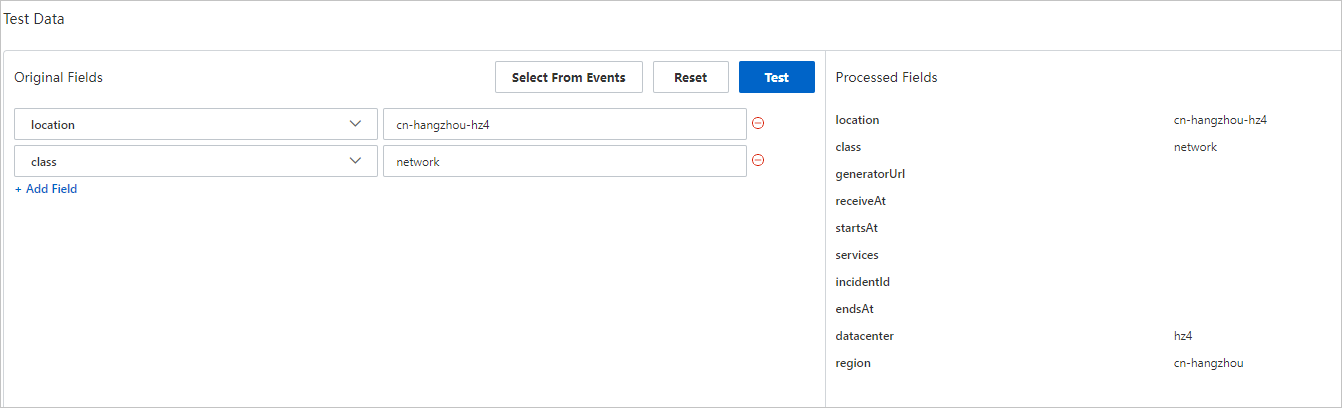
Task: Click the + Add Field link
Action: tap(46, 189)
